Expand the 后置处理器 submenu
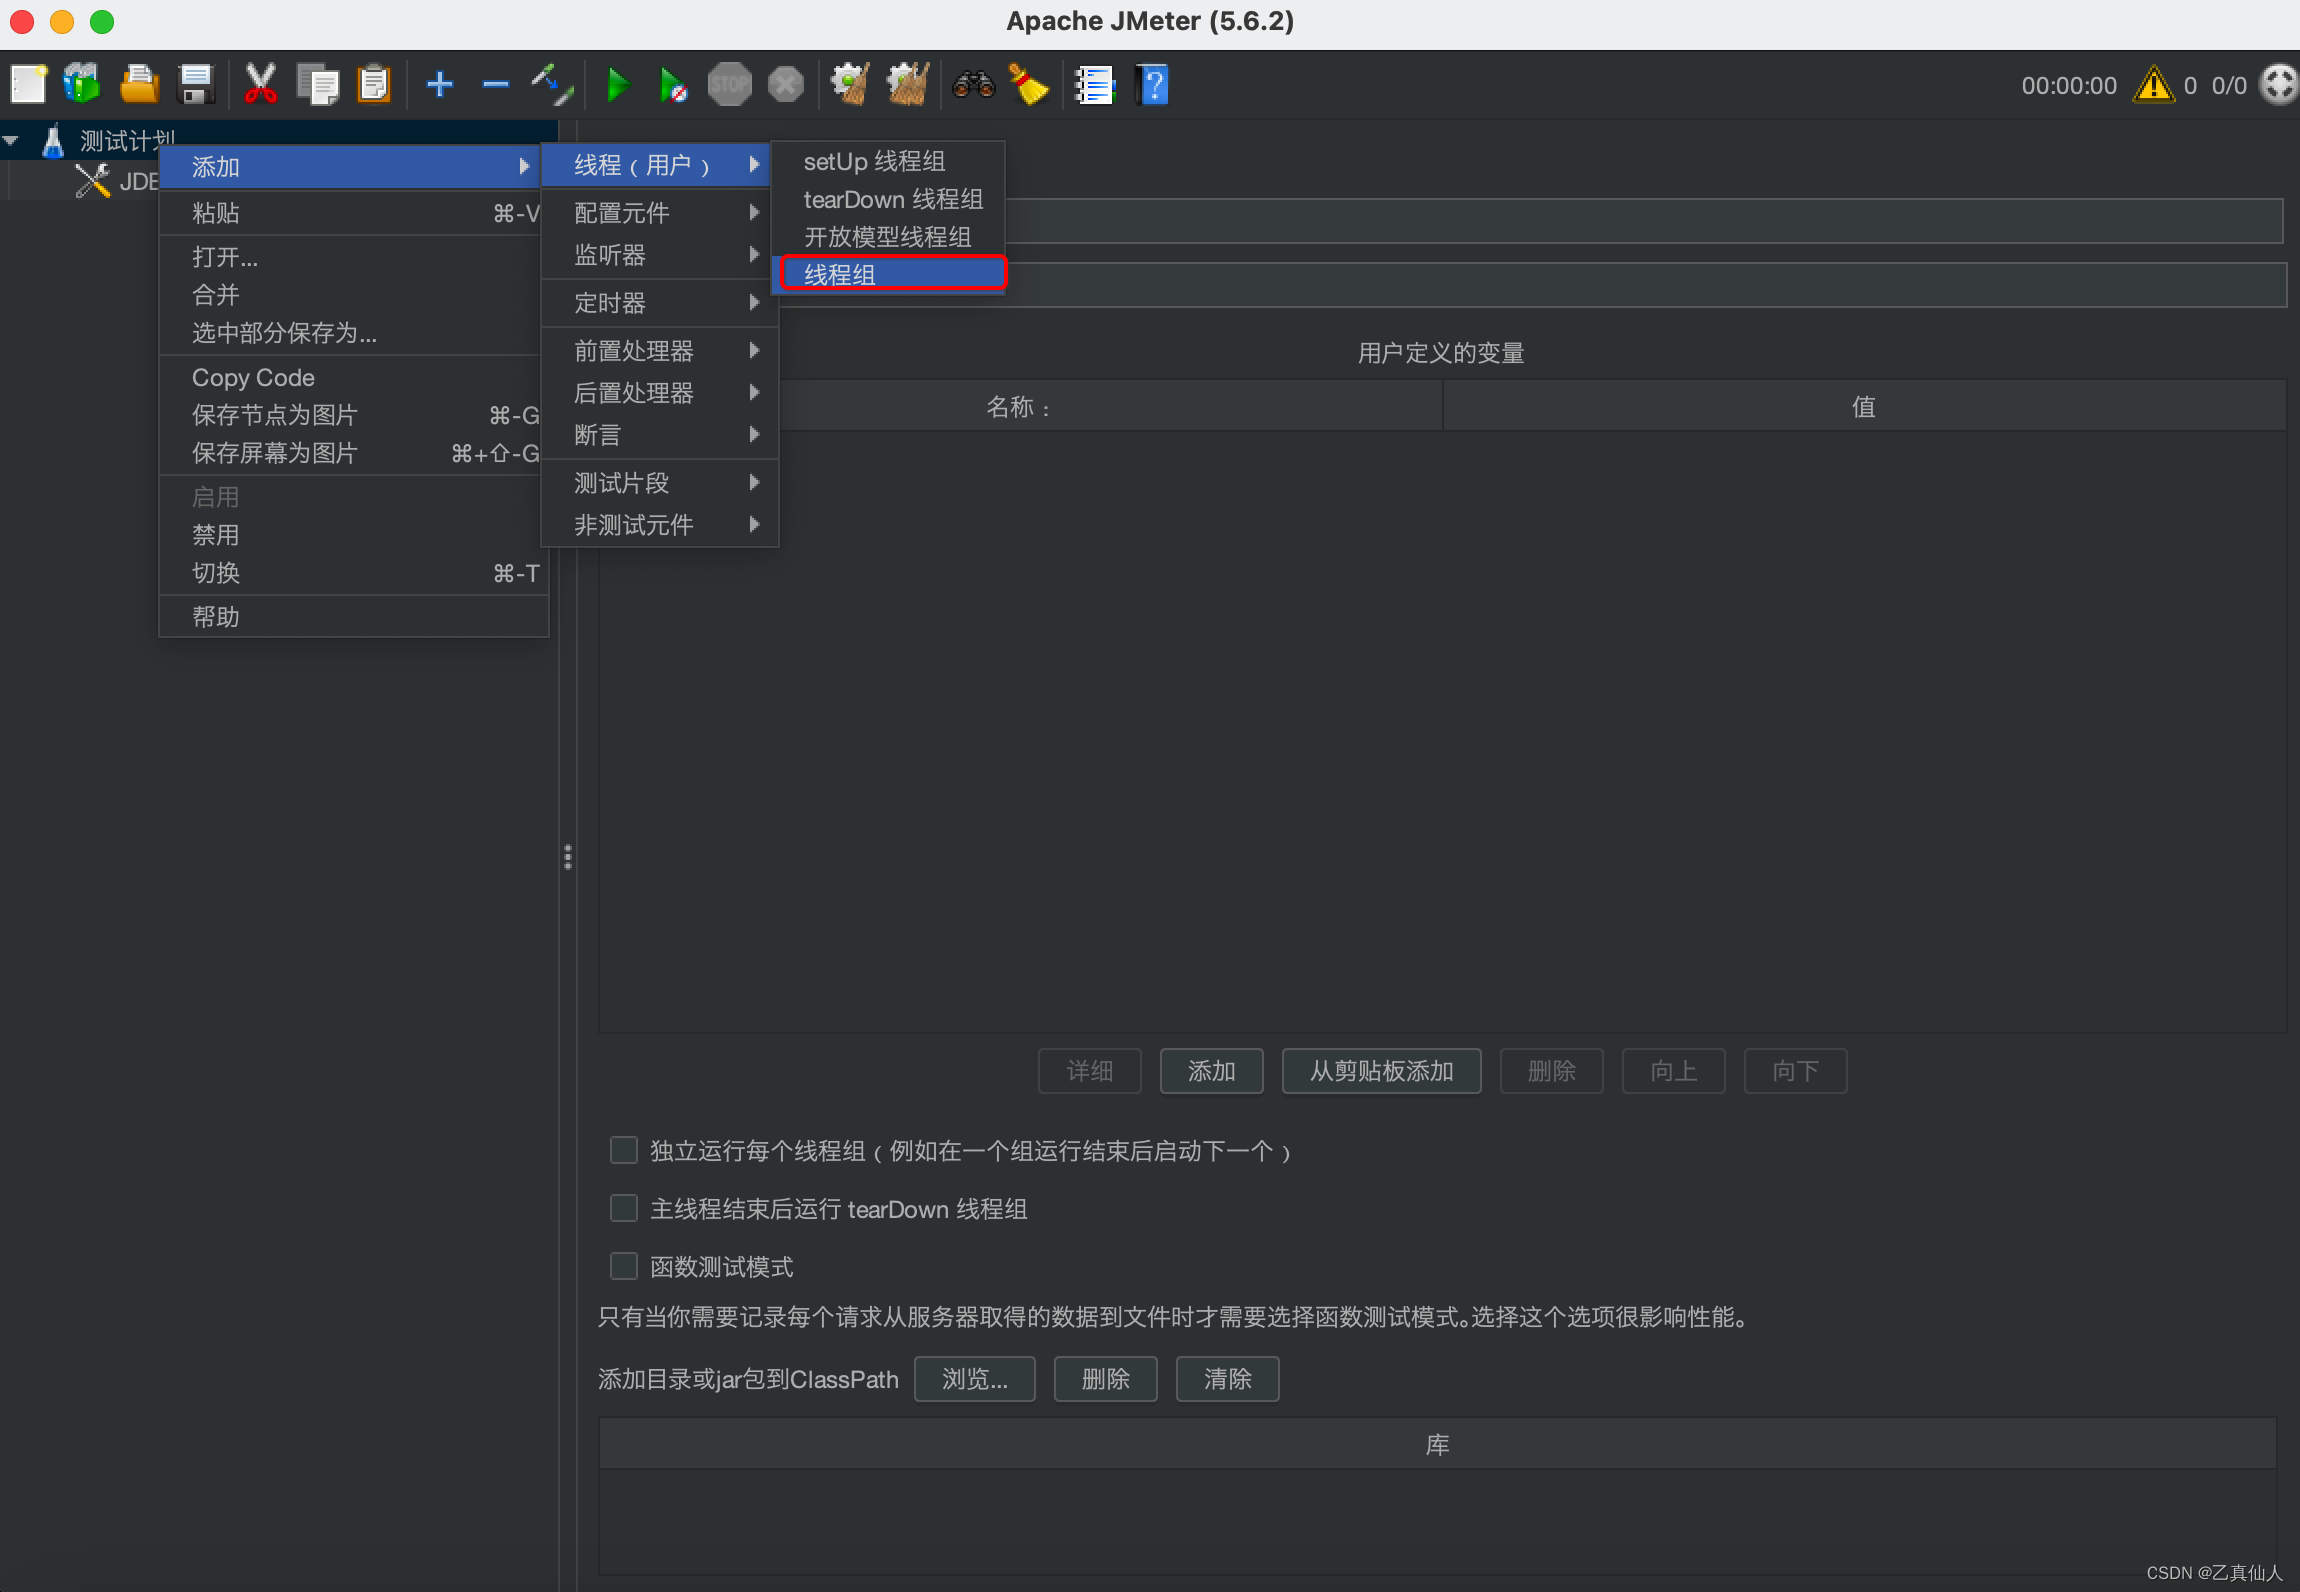This screenshot has height=1592, width=2300. pos(659,393)
